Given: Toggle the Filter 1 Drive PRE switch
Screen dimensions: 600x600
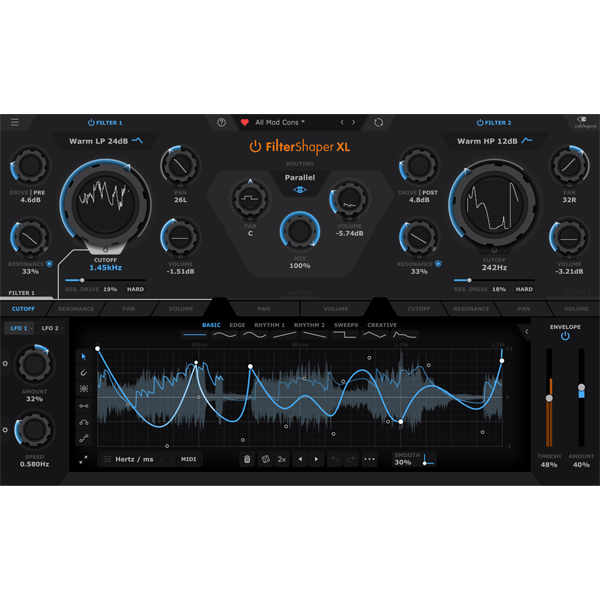Looking at the screenshot, I should click(x=39, y=192).
